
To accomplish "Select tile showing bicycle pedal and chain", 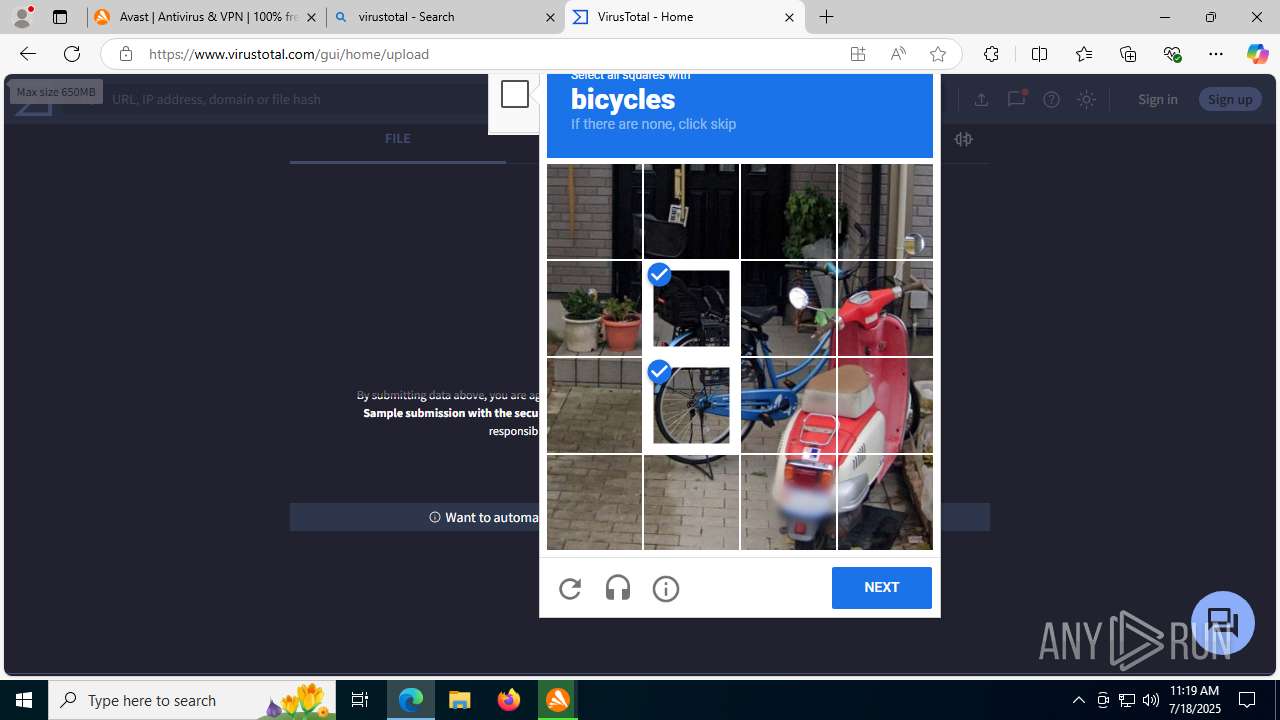I will tap(788, 405).
